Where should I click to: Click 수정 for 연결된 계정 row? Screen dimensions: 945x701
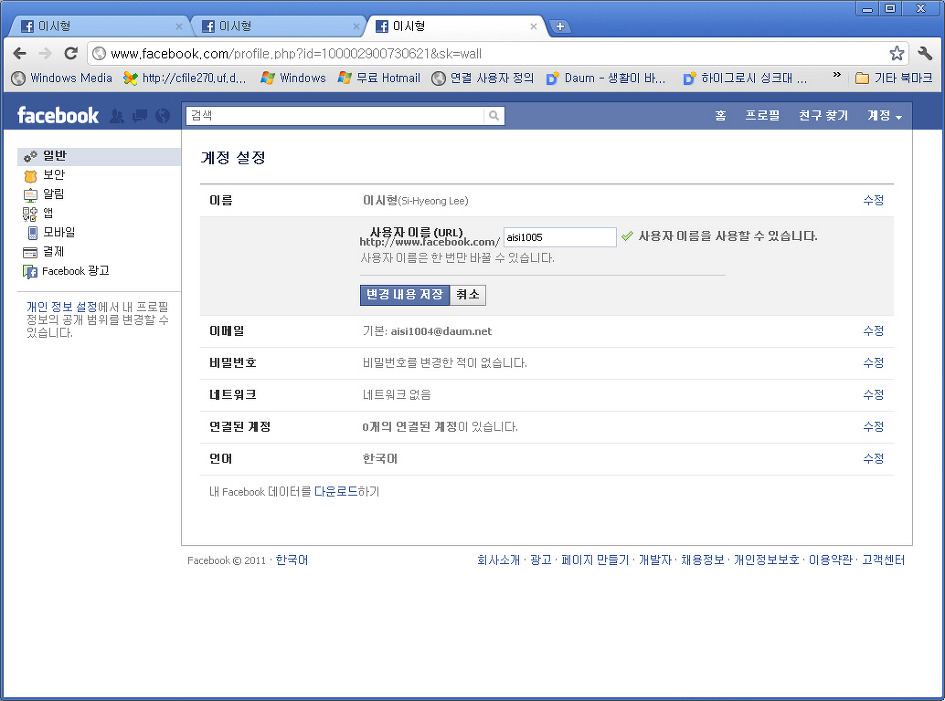(x=874, y=427)
